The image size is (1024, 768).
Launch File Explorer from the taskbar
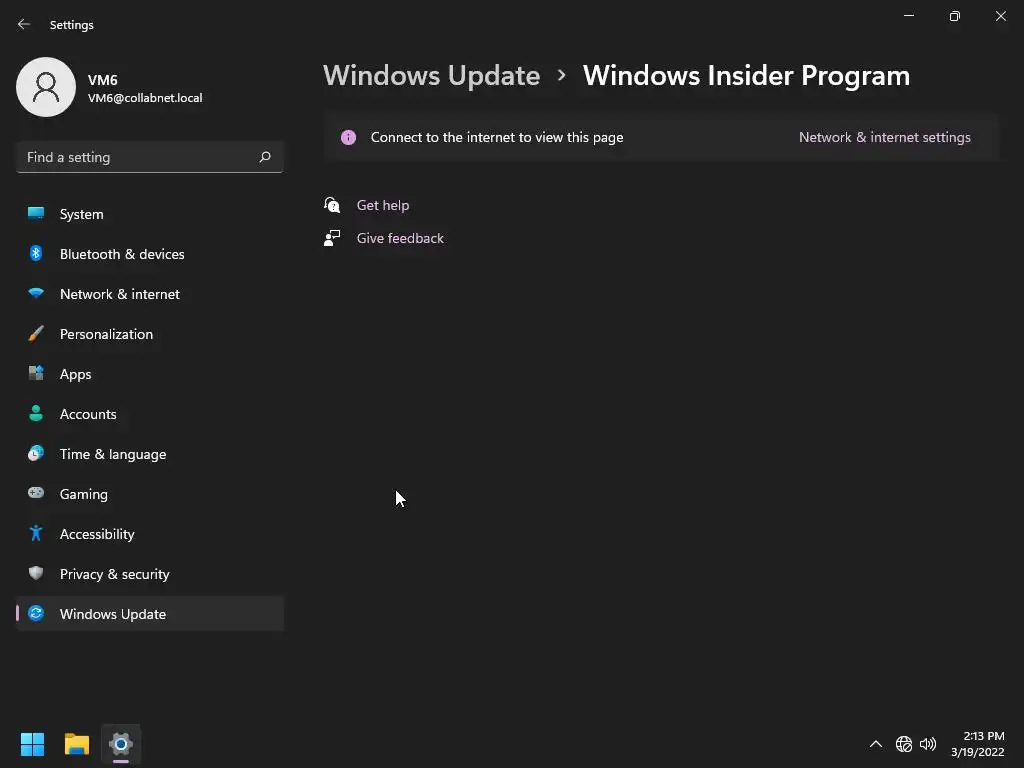76,744
